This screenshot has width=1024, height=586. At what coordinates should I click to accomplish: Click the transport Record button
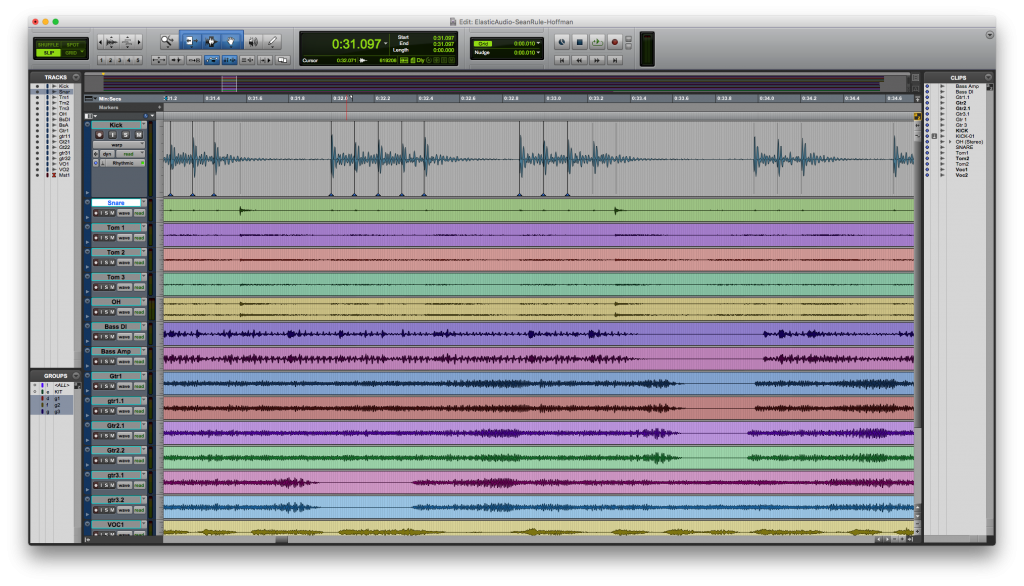615,42
